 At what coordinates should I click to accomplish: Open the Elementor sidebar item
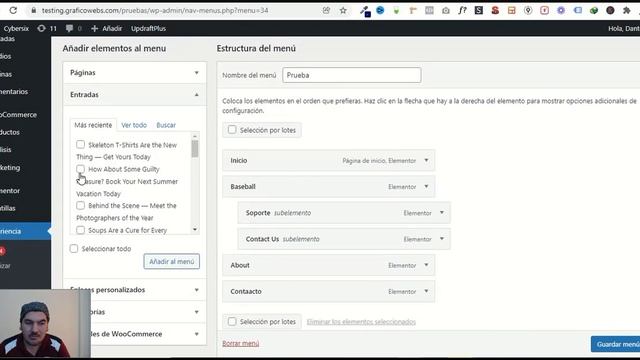click(10, 191)
